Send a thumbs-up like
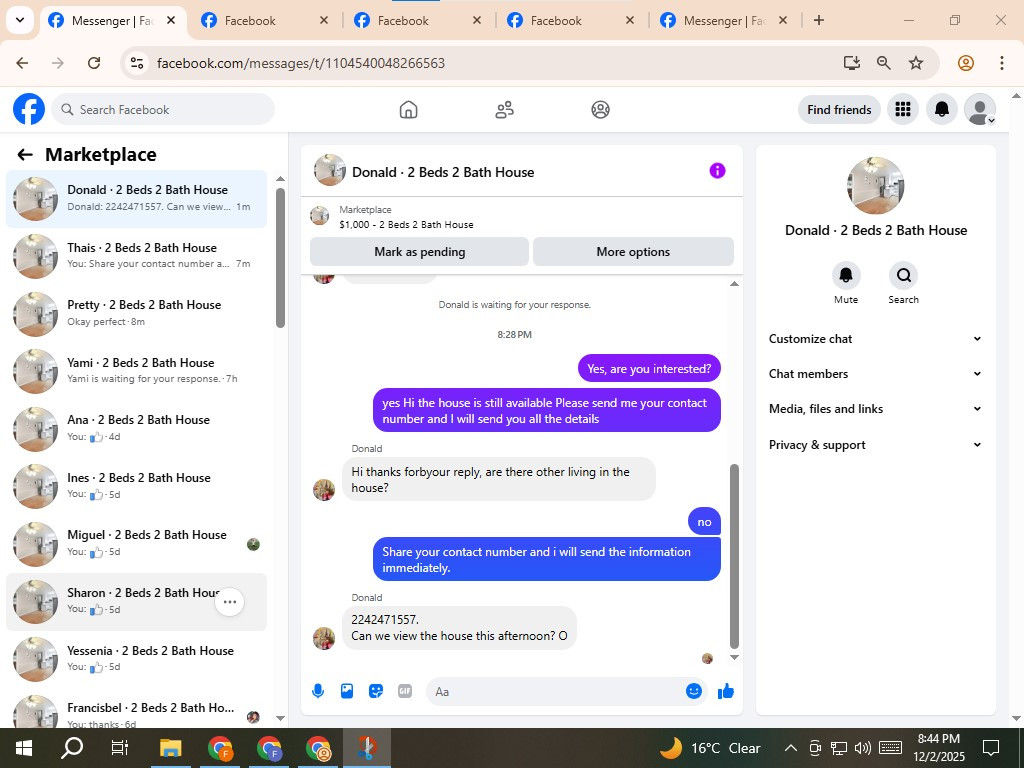This screenshot has width=1024, height=768. click(x=726, y=691)
